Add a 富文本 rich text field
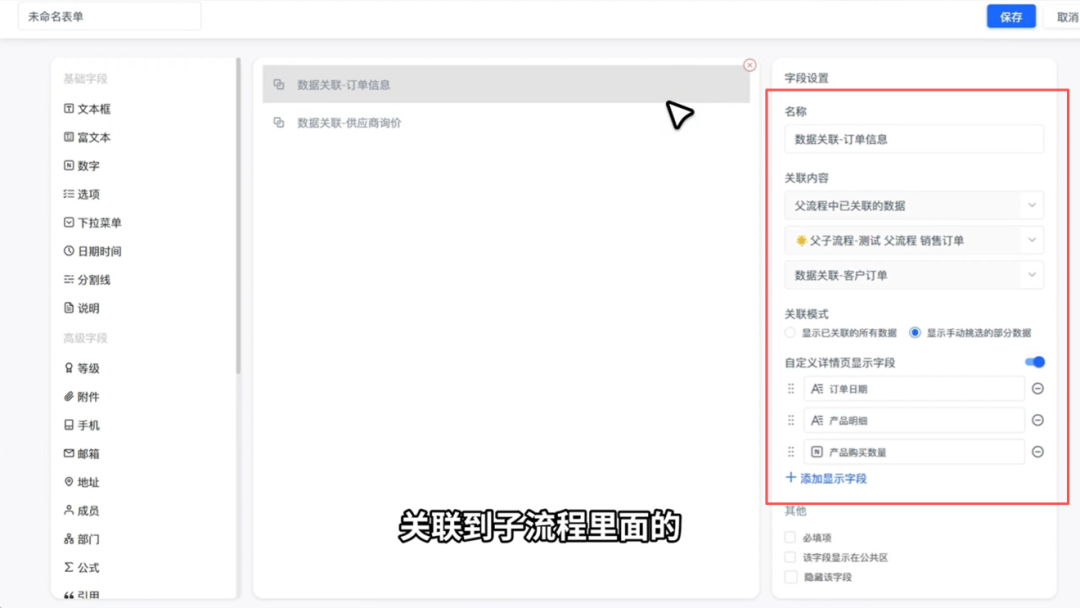This screenshot has height=608, width=1080. coord(87,137)
